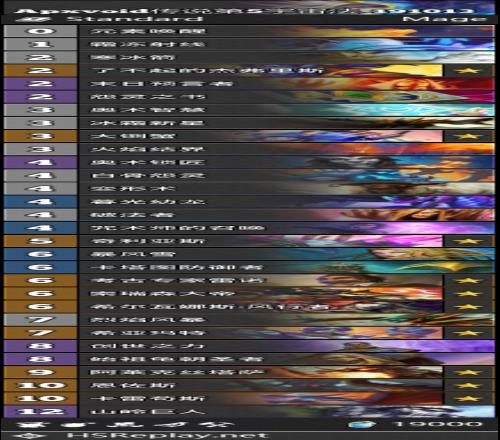This screenshot has height=440, width=500.
Task: Click the legendary star beside 考古专家雷诺
Action: coord(468,280)
